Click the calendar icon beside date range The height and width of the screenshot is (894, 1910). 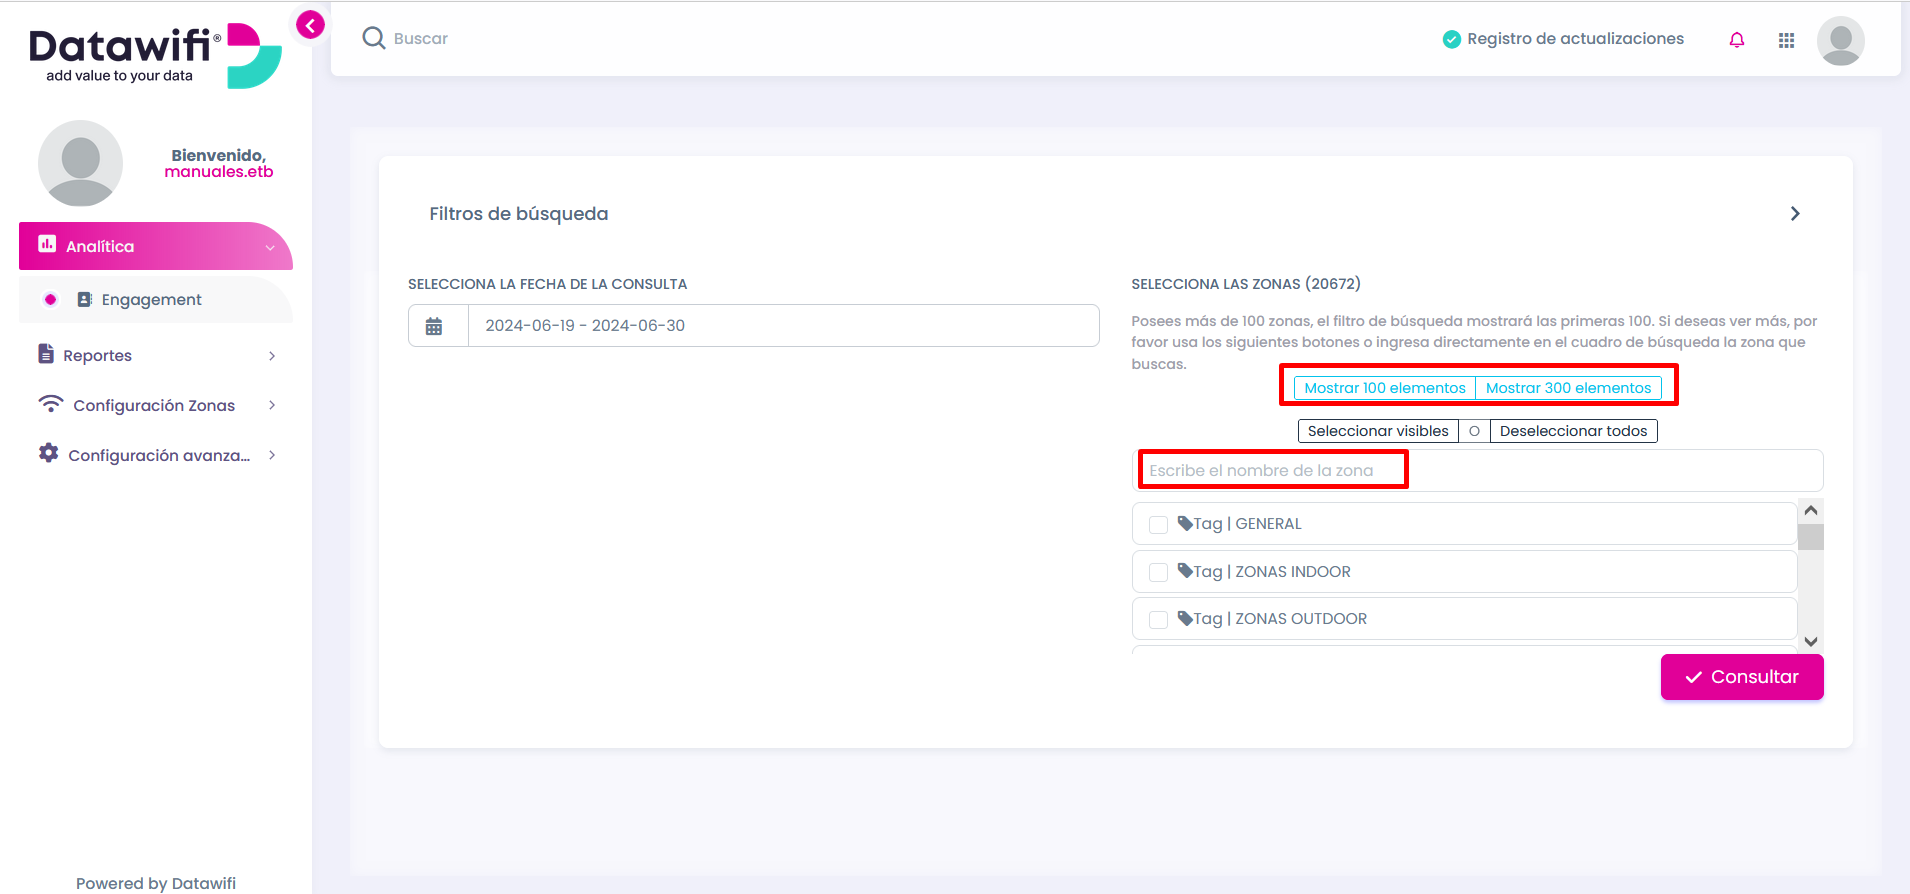[434, 326]
